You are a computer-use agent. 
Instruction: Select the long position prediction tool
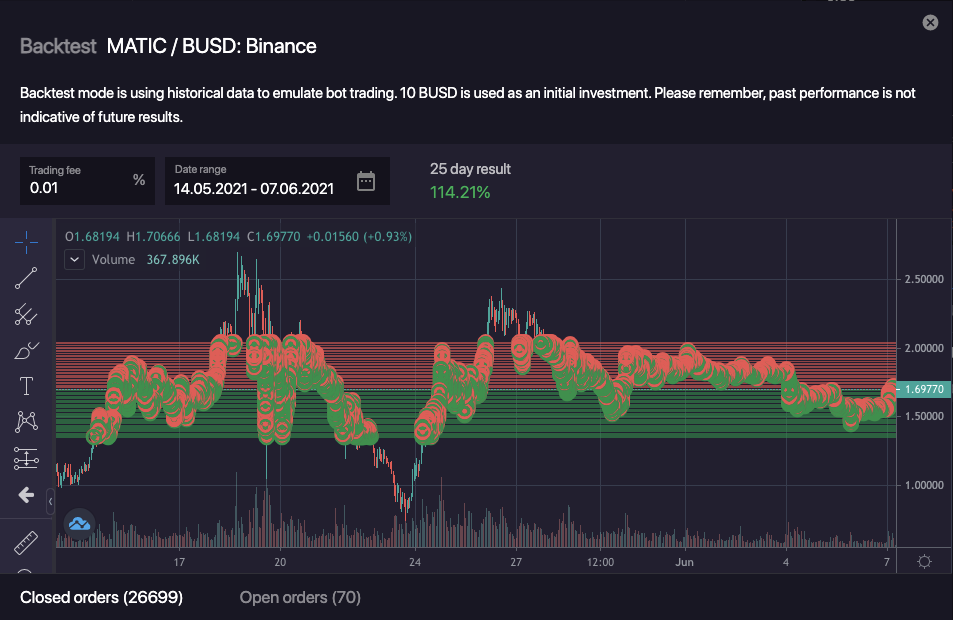click(x=27, y=458)
